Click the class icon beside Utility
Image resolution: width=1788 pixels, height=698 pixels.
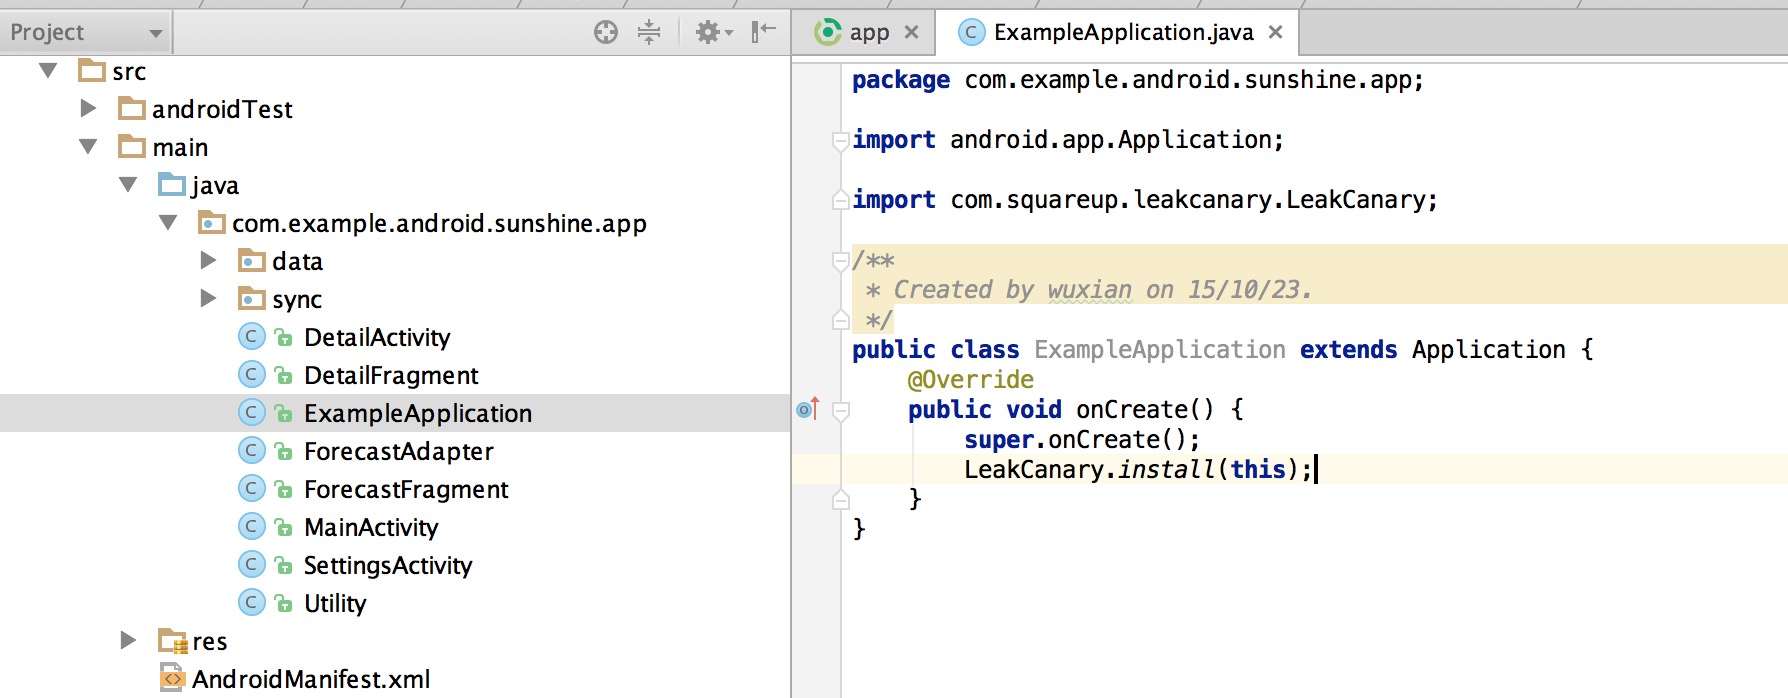(252, 602)
